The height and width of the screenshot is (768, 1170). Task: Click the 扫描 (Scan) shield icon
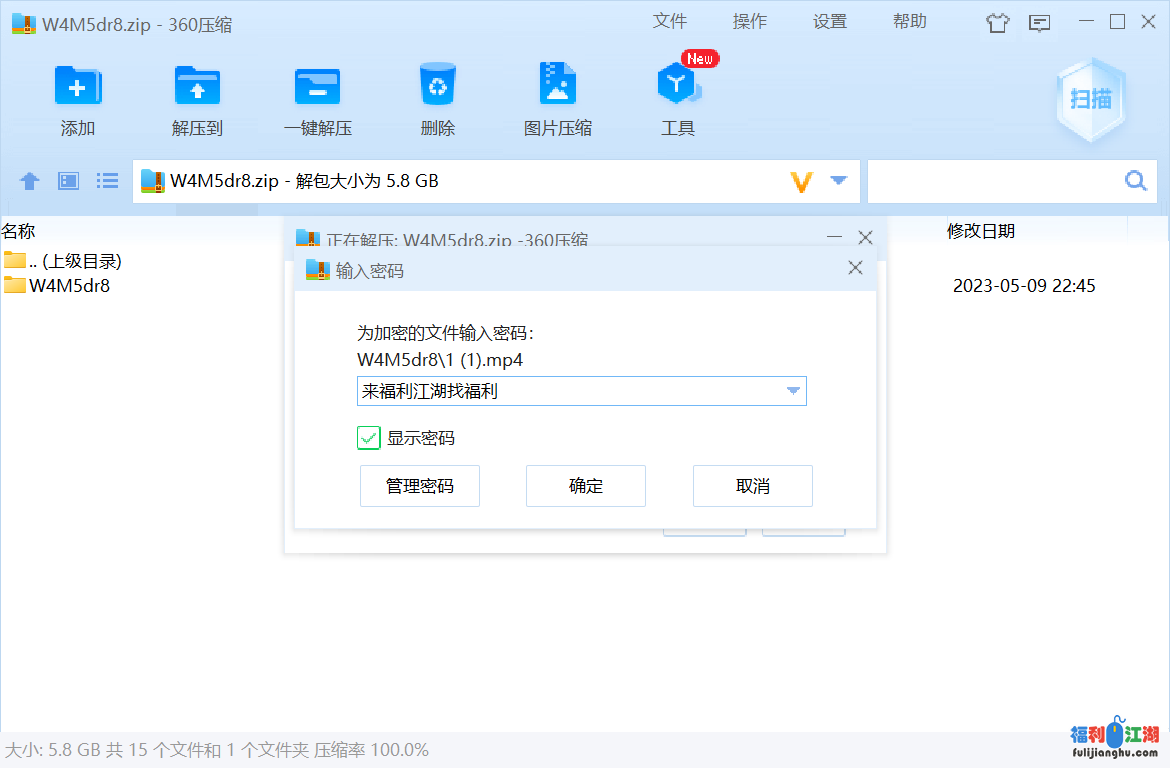(1090, 98)
